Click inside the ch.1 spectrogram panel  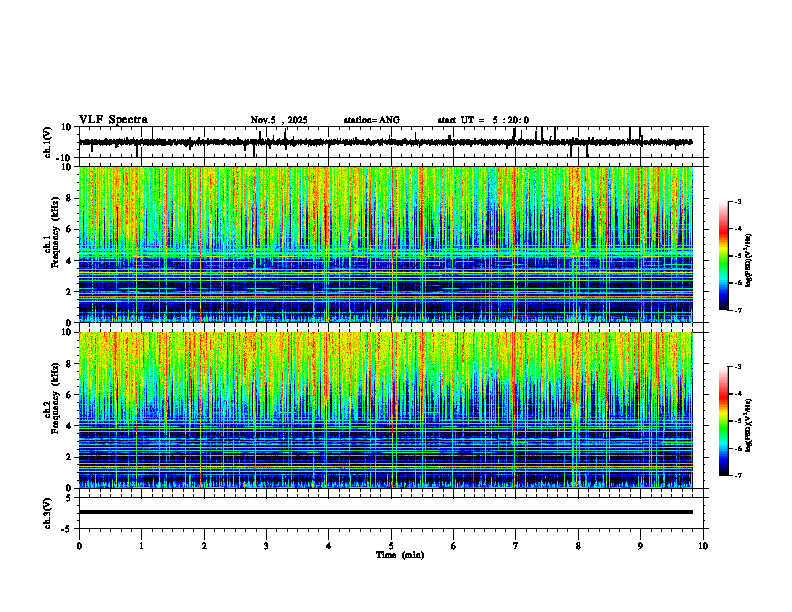(386, 244)
